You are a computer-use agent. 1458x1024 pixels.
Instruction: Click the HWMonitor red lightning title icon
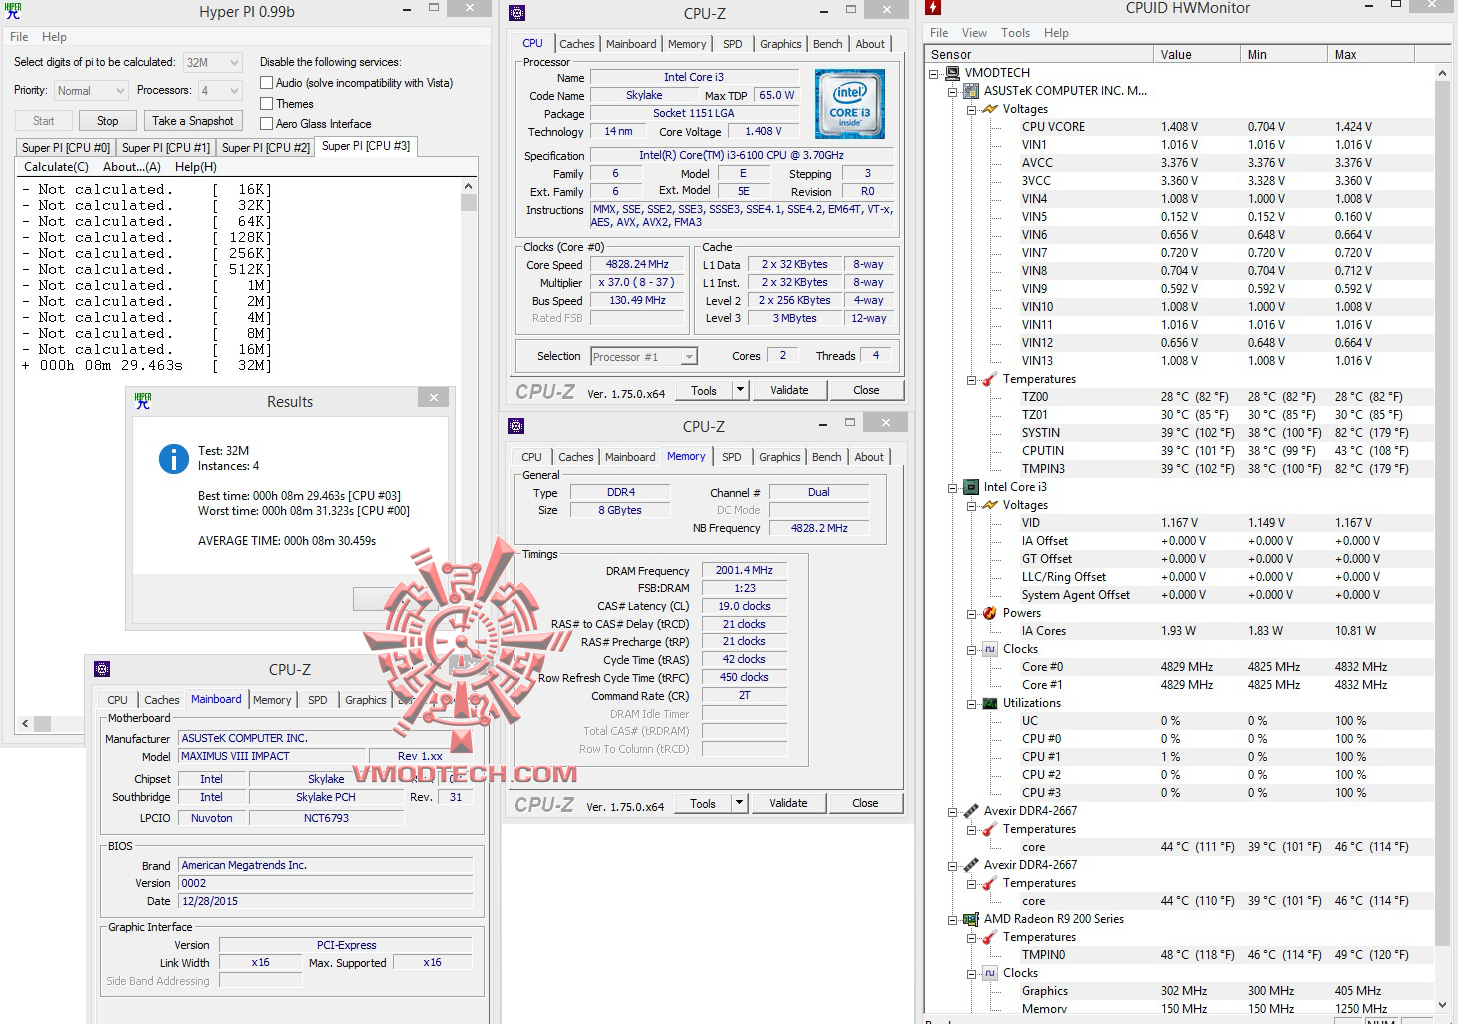point(933,8)
